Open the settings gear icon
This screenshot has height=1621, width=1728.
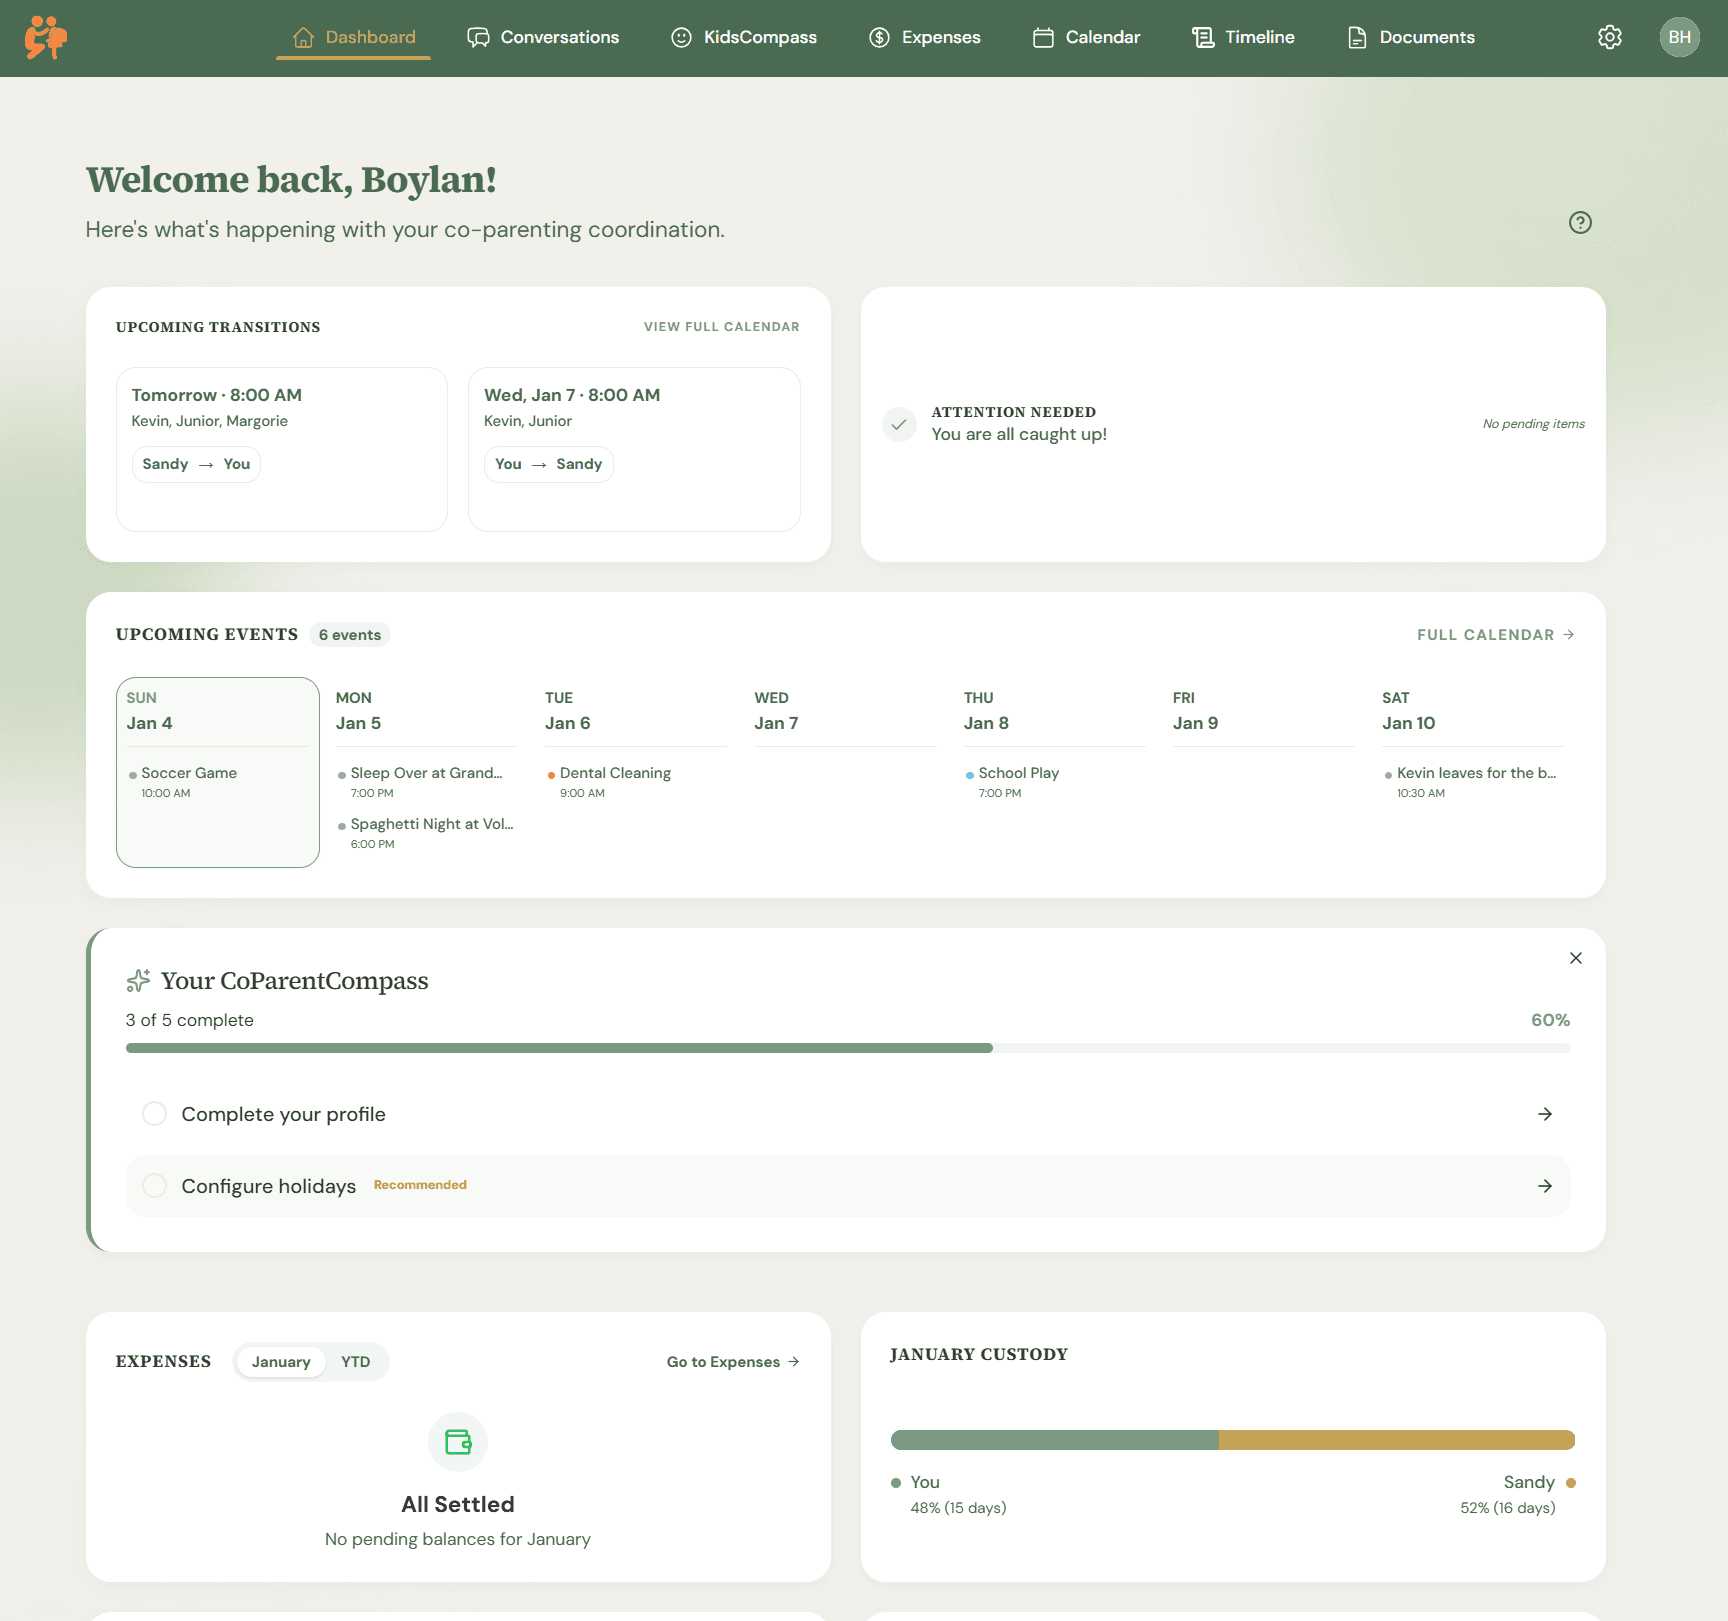point(1609,36)
